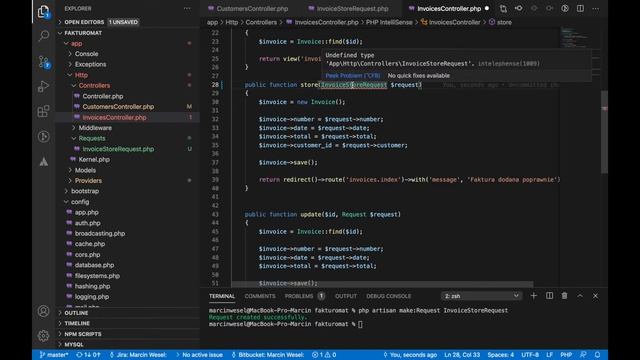Open Controller.php in file tree
Image resolution: width=640 pixels, height=360 pixels.
[x=128, y=96]
